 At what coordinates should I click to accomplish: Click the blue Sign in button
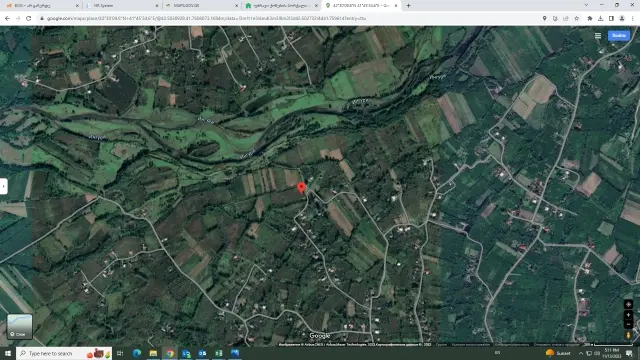(x=619, y=36)
